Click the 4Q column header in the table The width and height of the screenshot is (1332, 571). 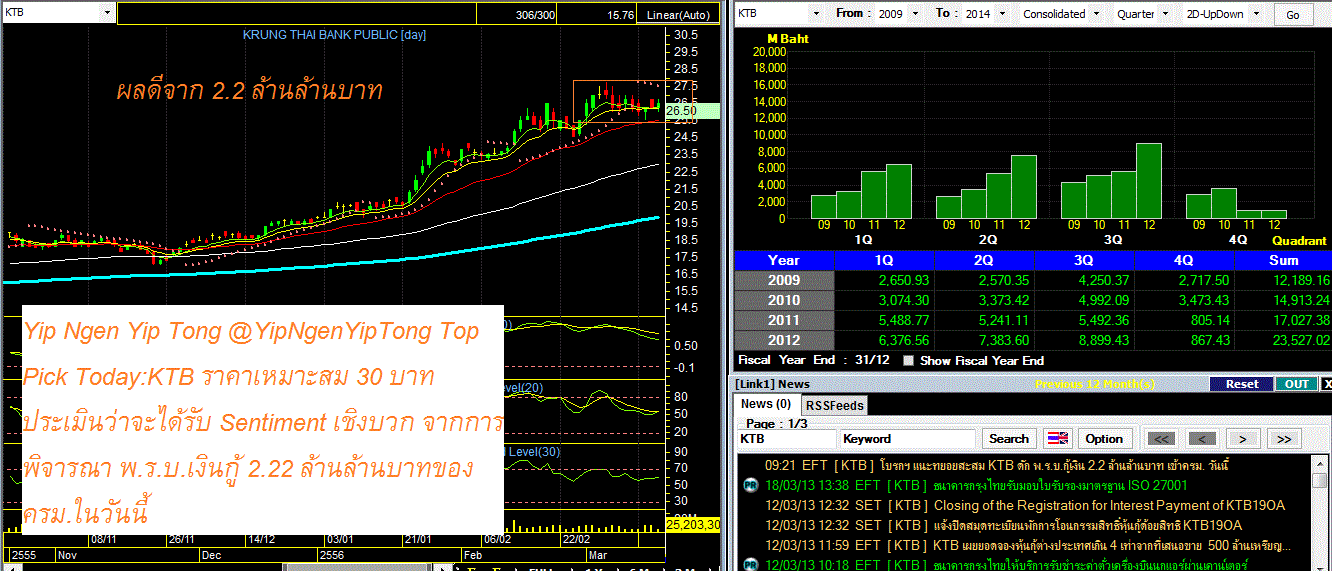[1183, 260]
